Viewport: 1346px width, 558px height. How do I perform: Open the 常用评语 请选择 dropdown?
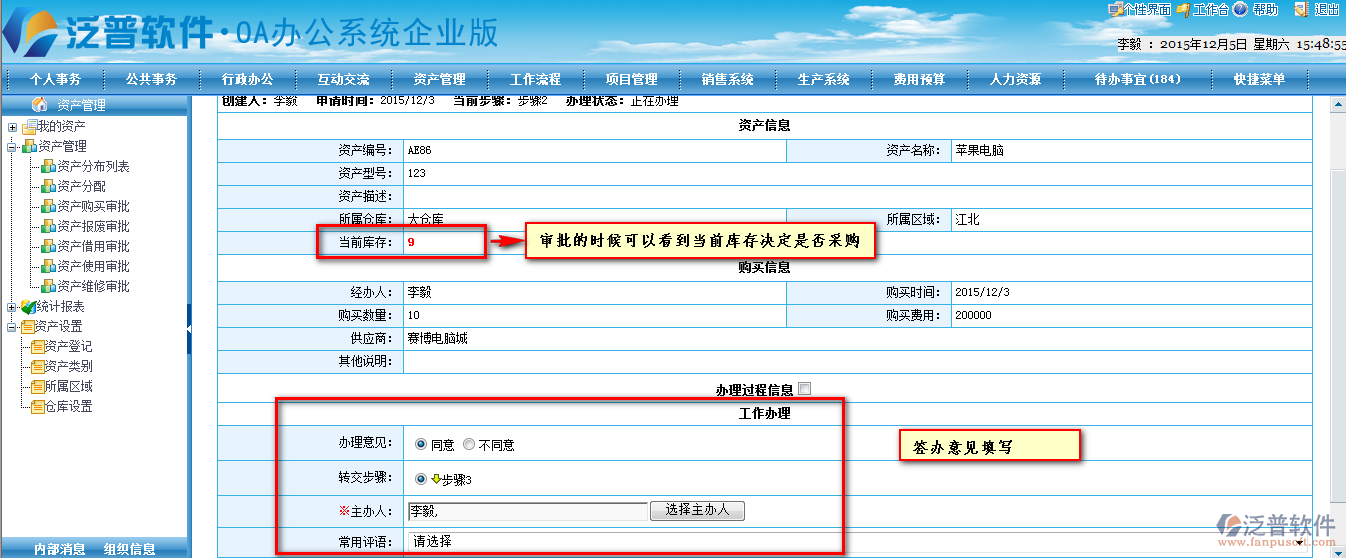pos(858,541)
